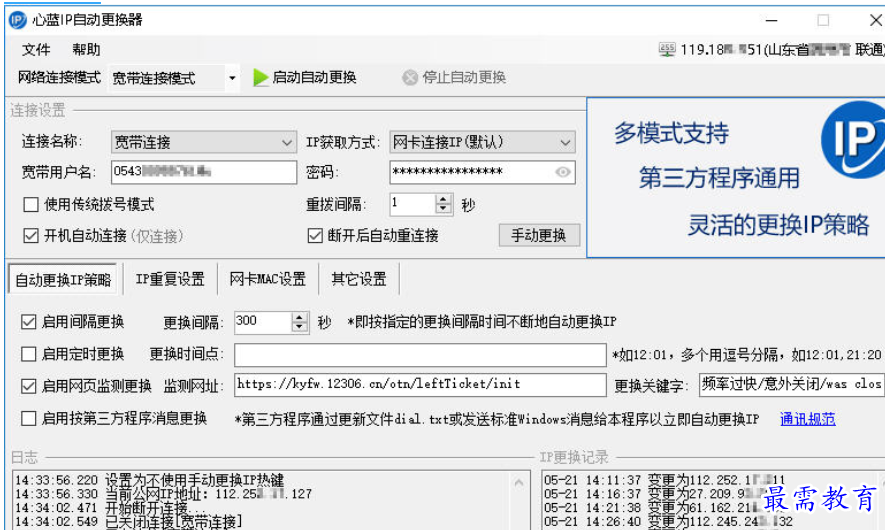Switch to IP重复设置 tab
This screenshot has width=885, height=530.
coord(170,279)
